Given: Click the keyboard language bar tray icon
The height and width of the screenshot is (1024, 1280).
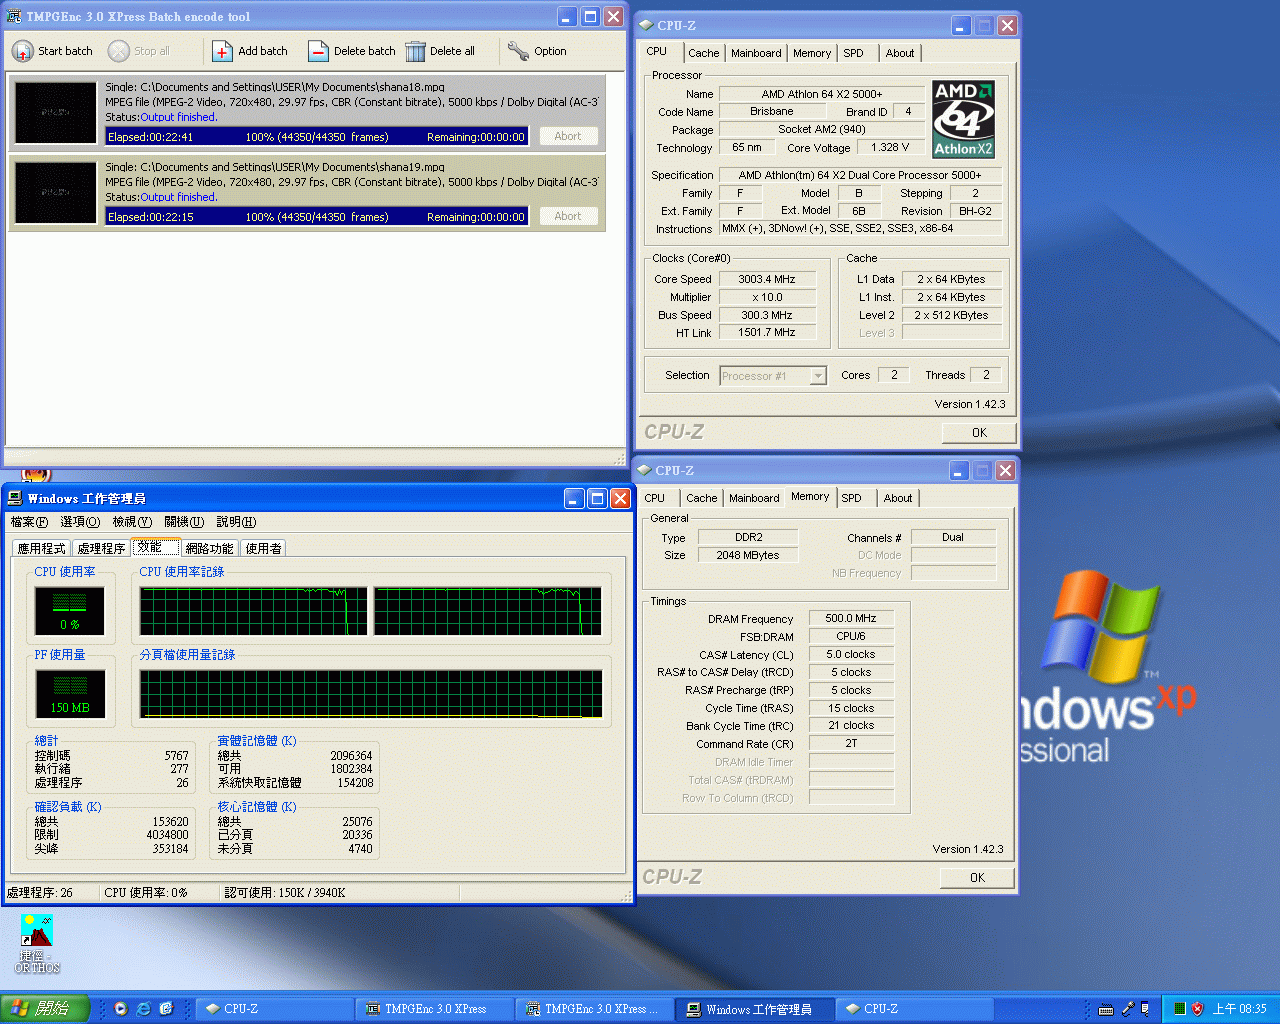Looking at the screenshot, I should [1106, 1009].
